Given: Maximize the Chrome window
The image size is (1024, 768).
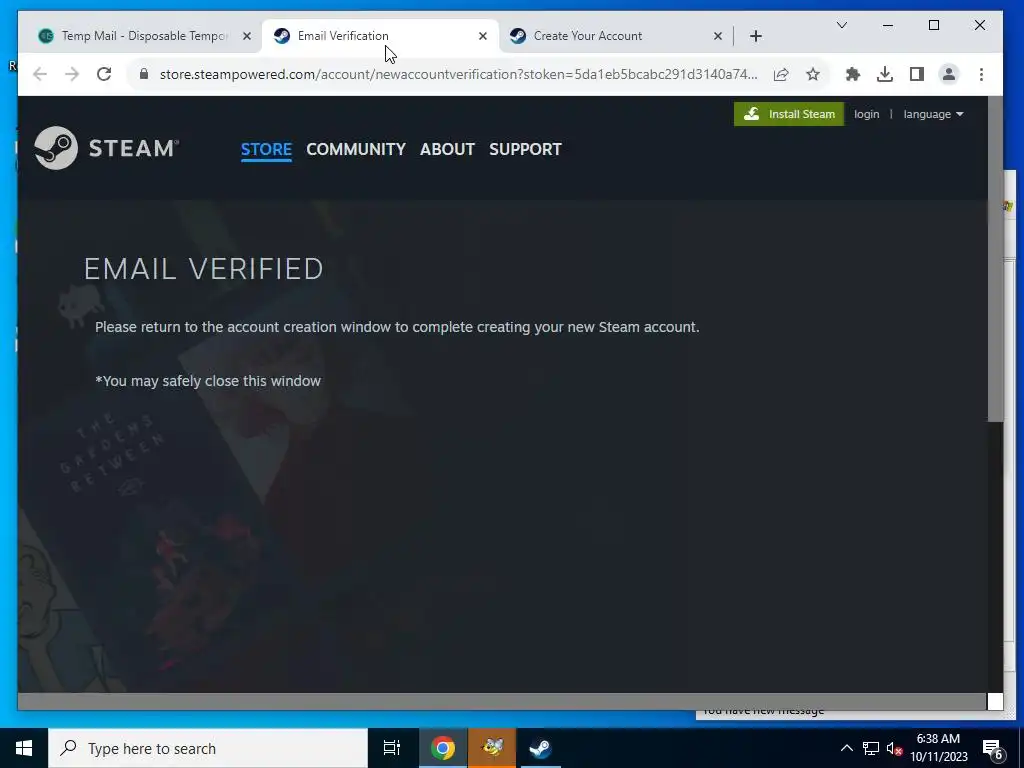Looking at the screenshot, I should [x=934, y=25].
